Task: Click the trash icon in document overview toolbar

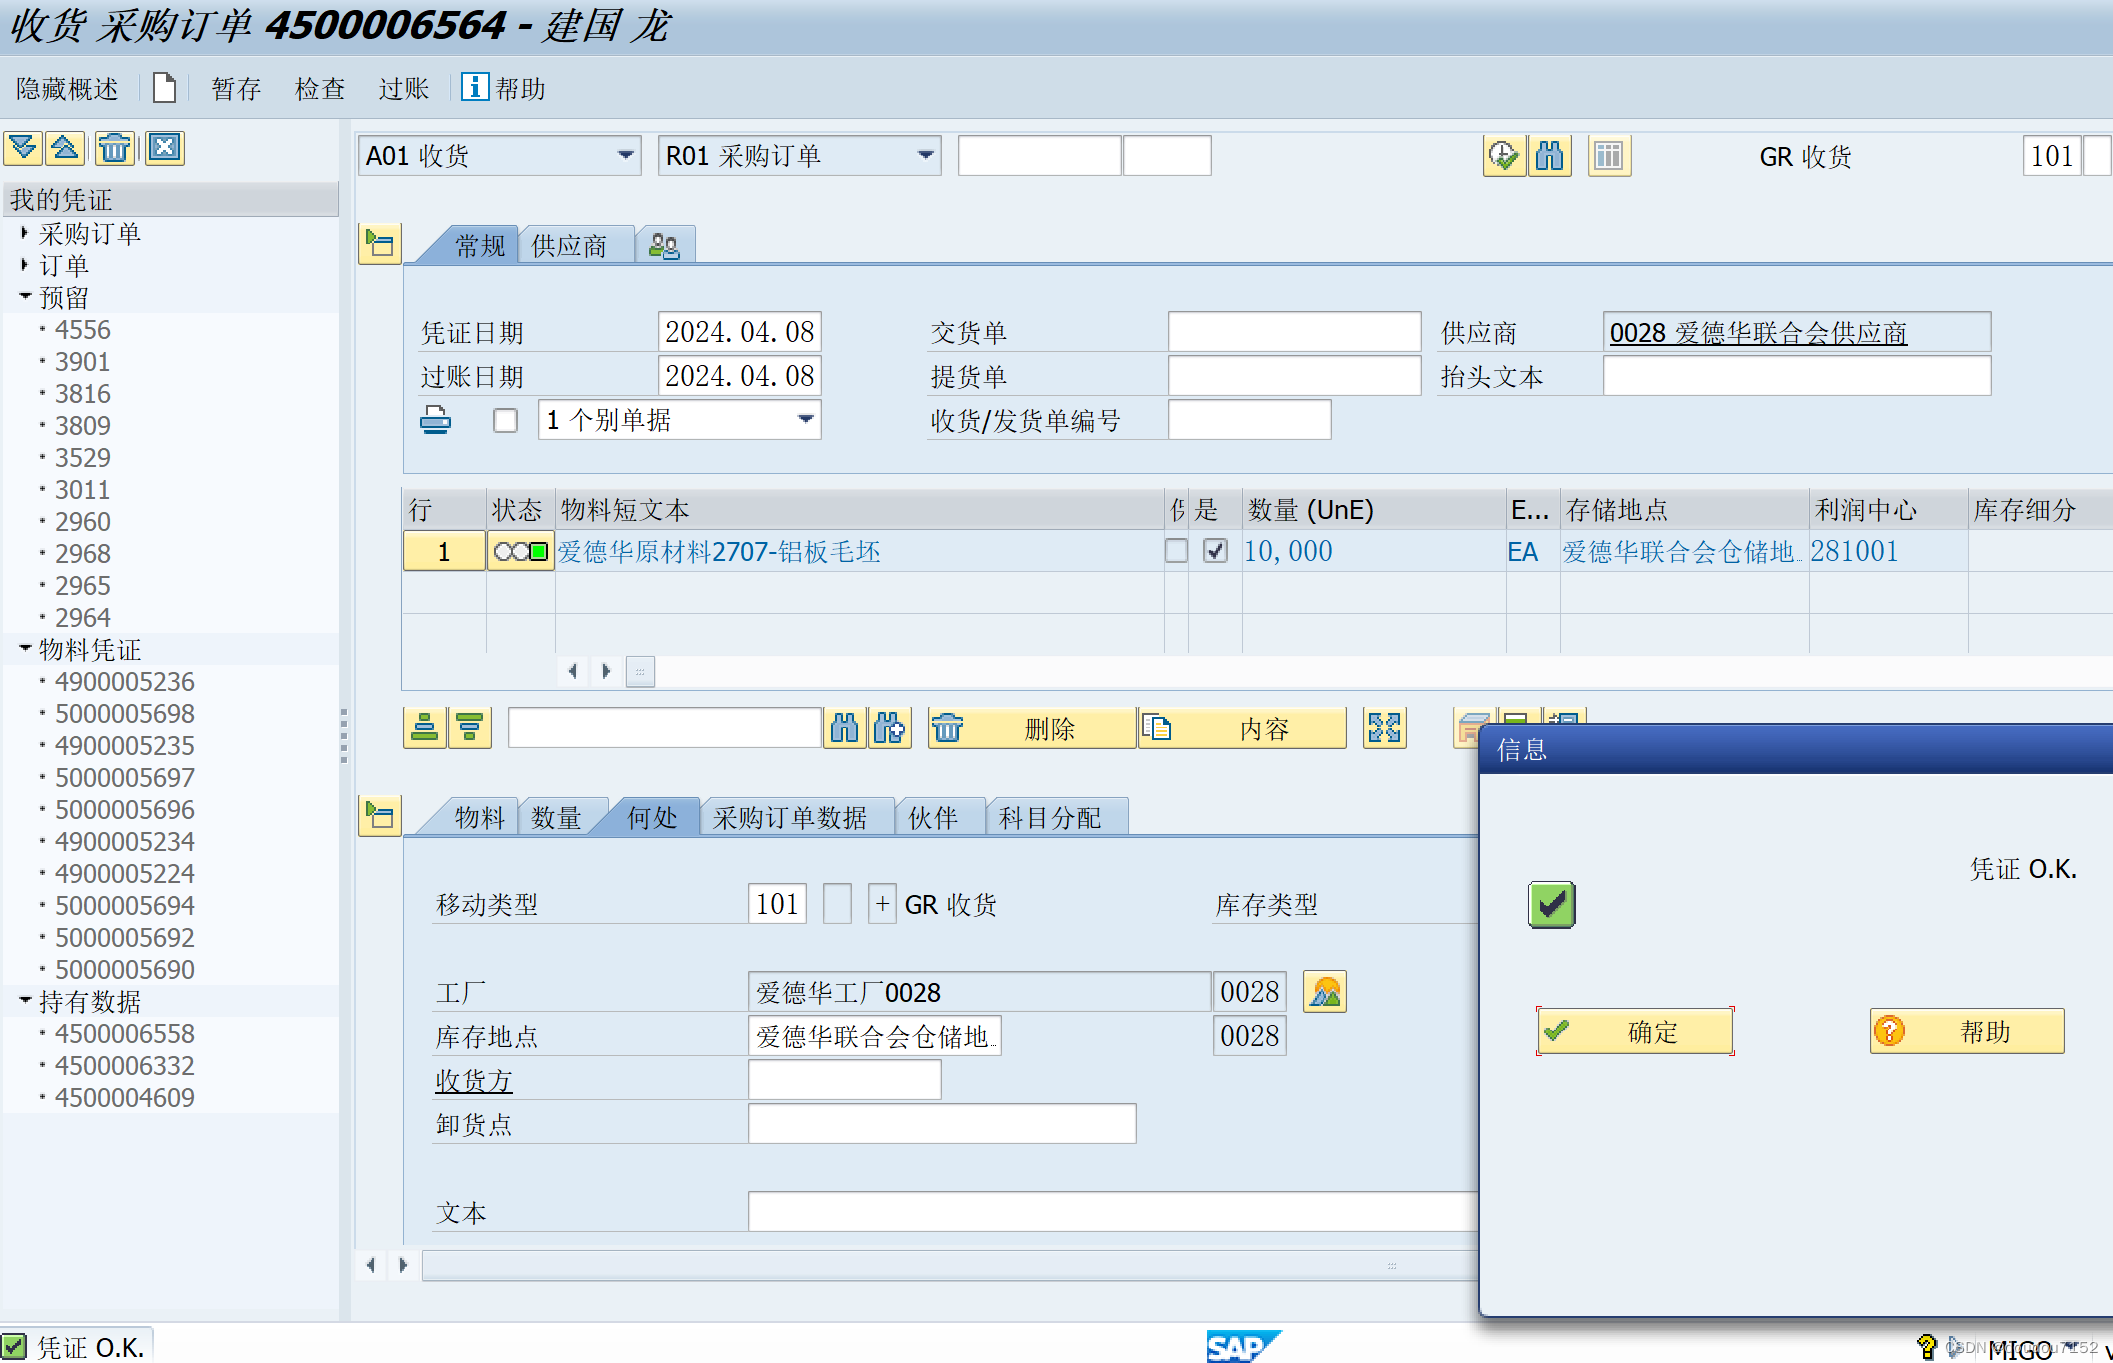Action: [114, 149]
